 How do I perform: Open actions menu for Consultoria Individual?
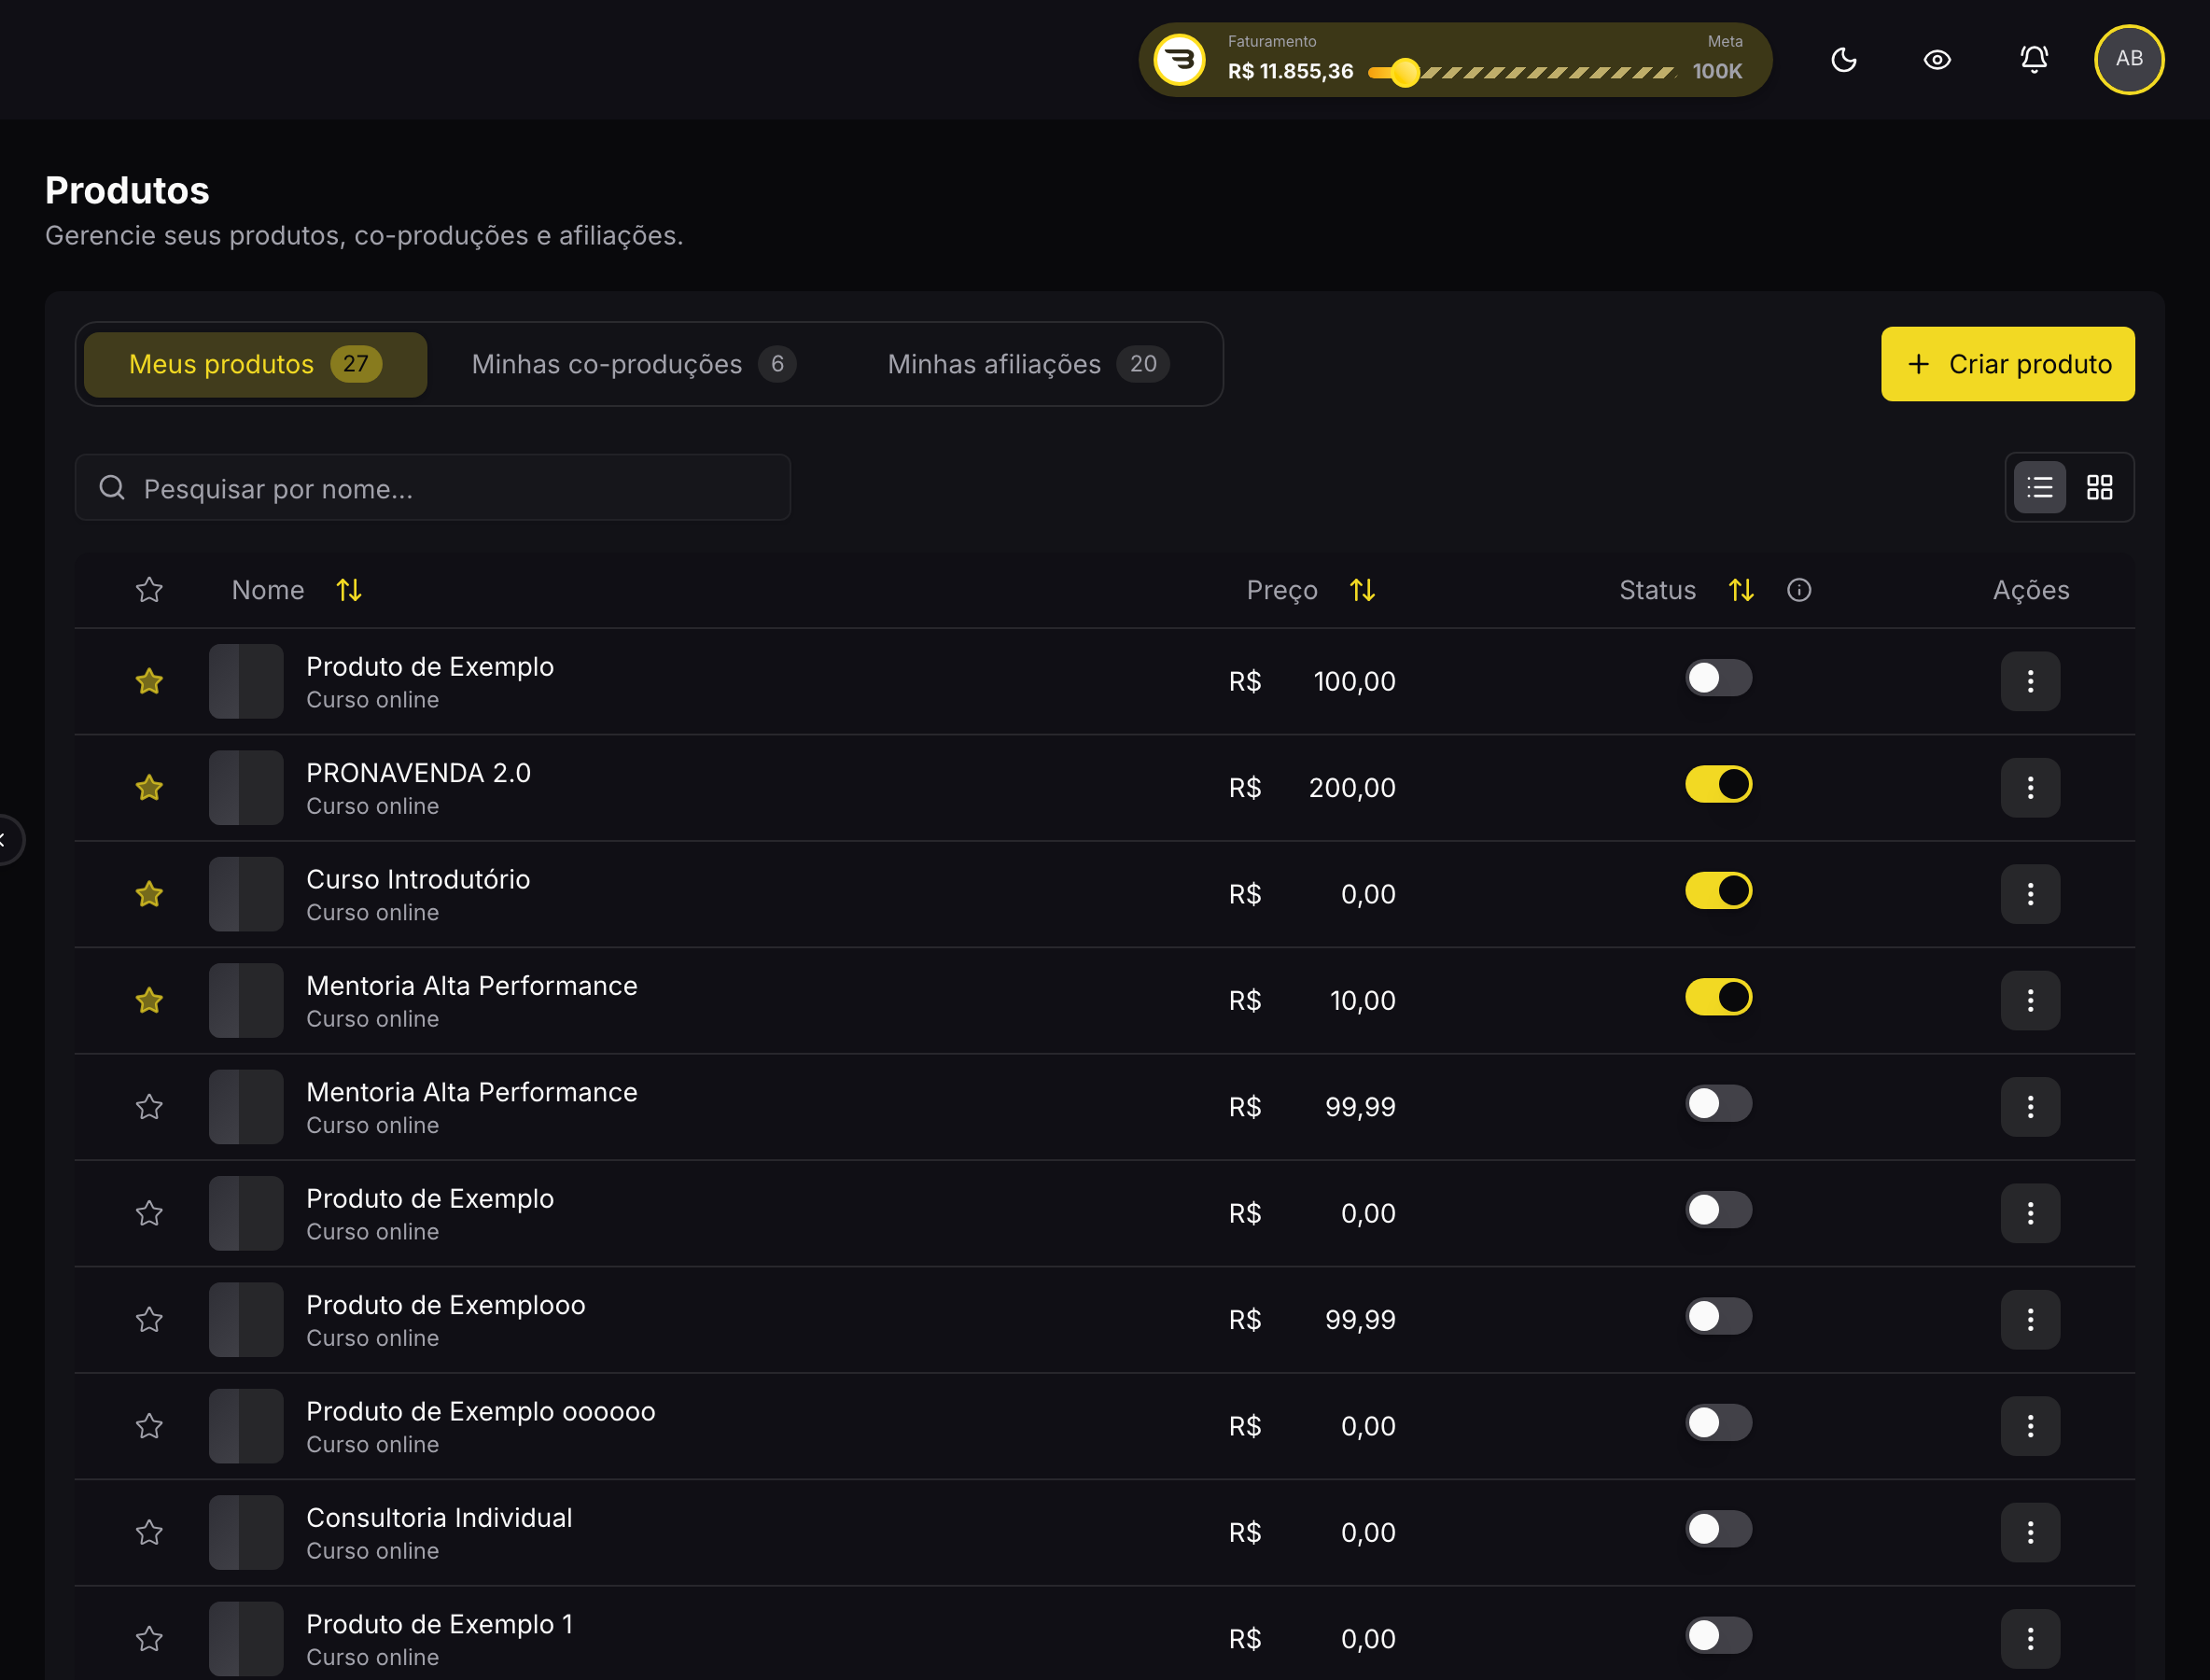point(2030,1532)
